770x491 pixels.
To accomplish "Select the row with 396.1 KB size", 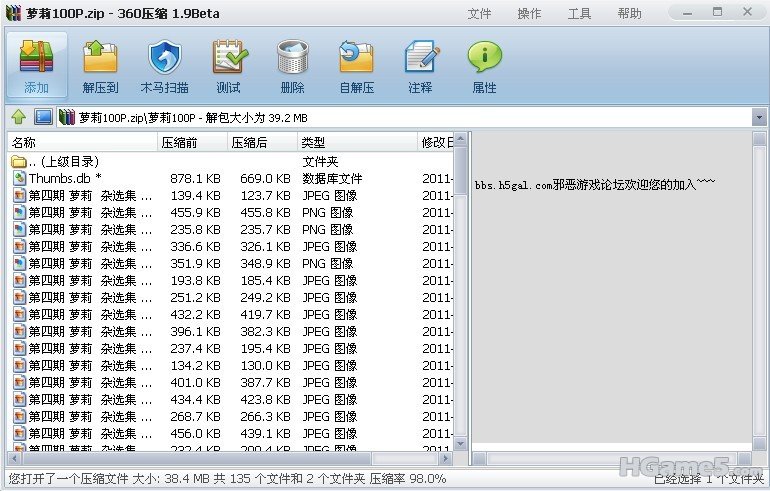I will click(230, 331).
